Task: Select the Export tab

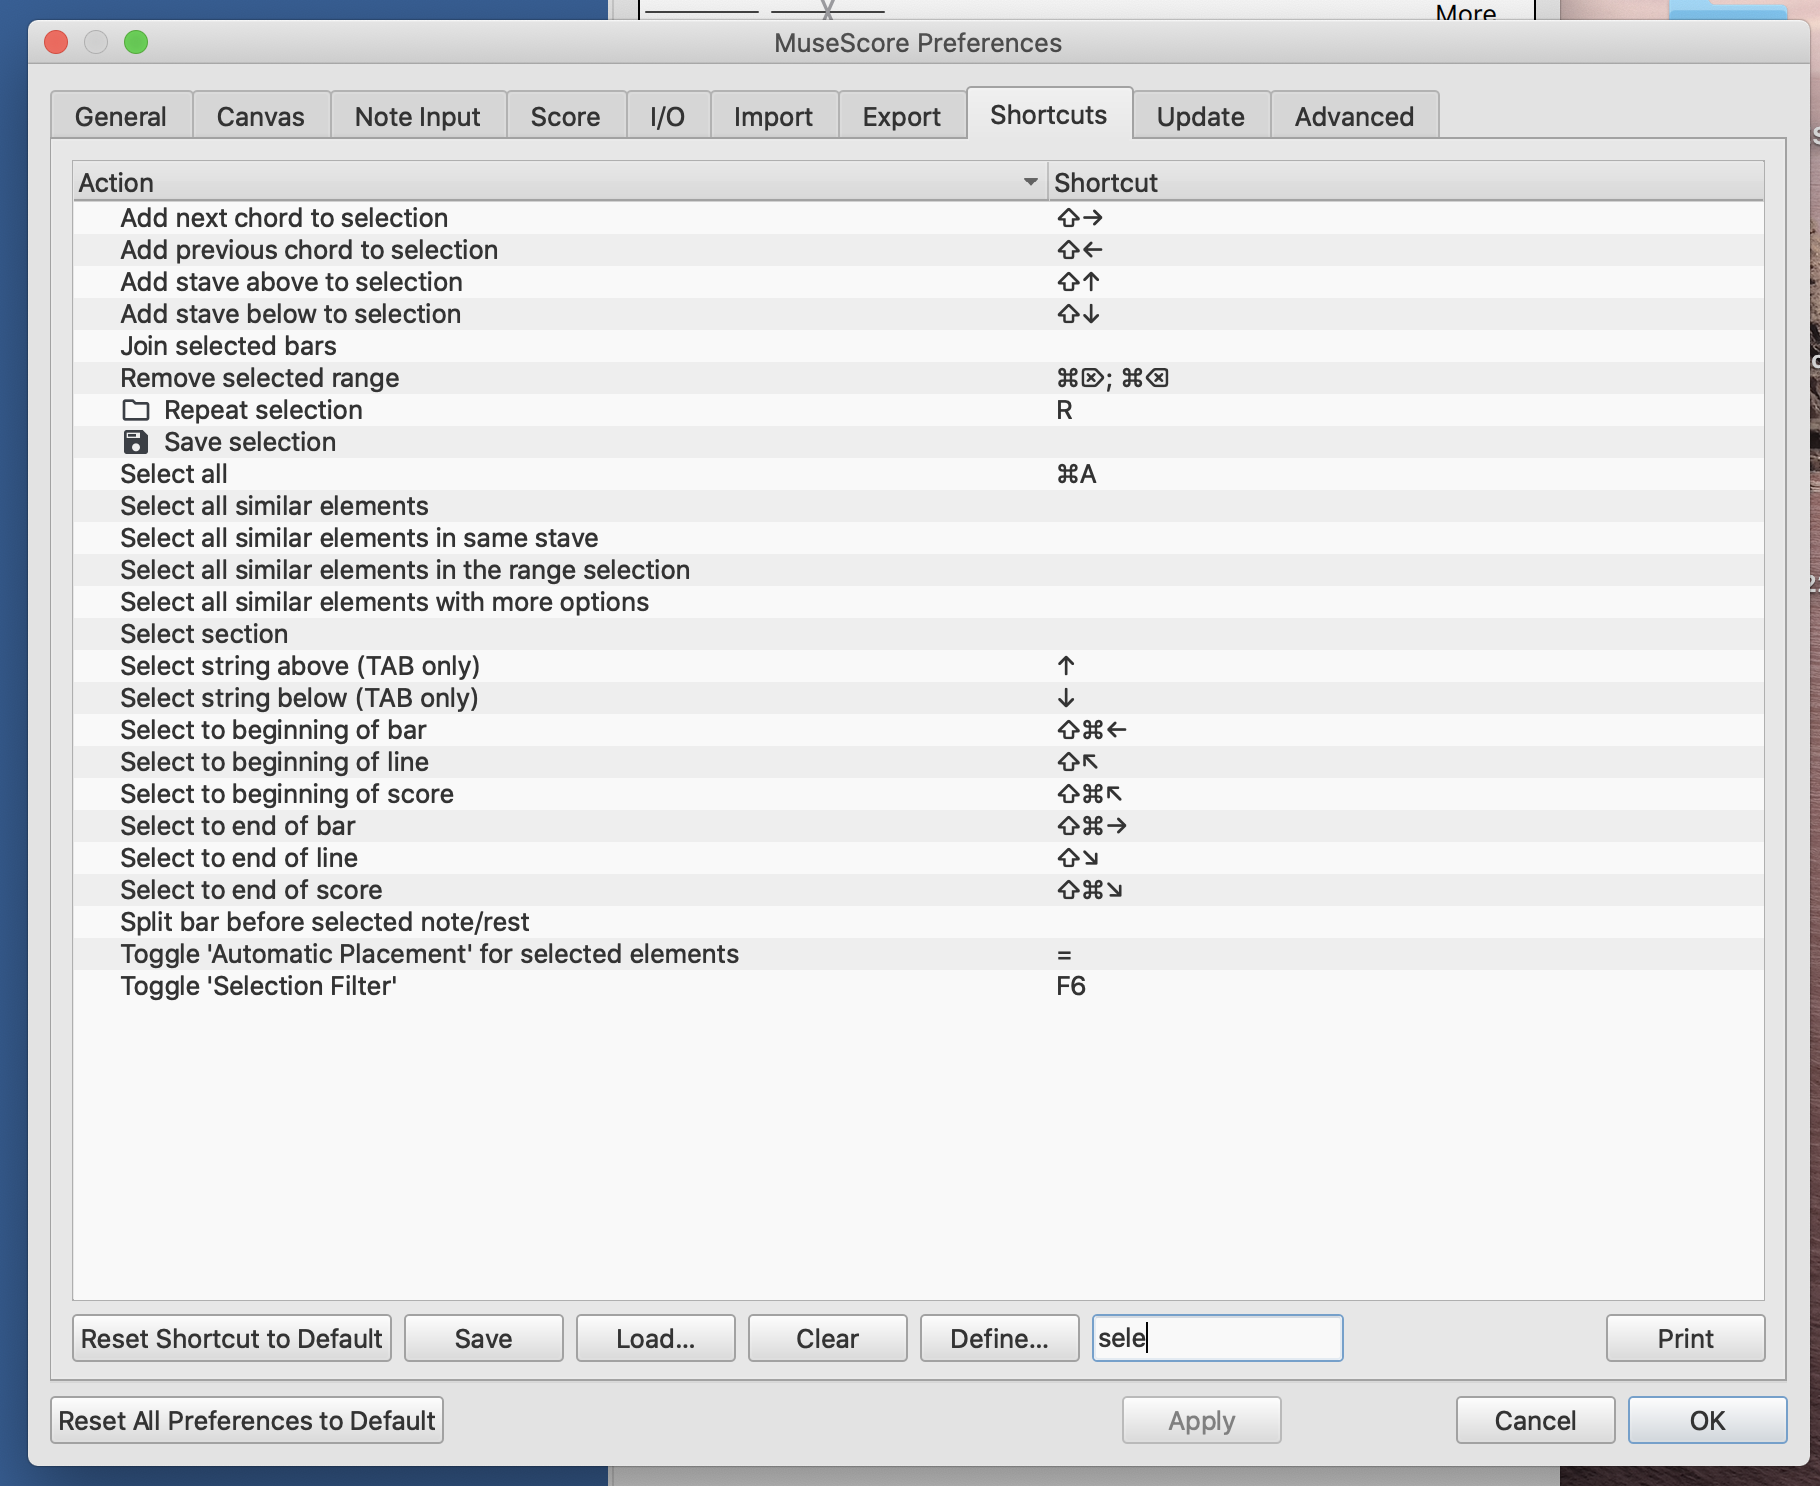Action: (x=902, y=116)
